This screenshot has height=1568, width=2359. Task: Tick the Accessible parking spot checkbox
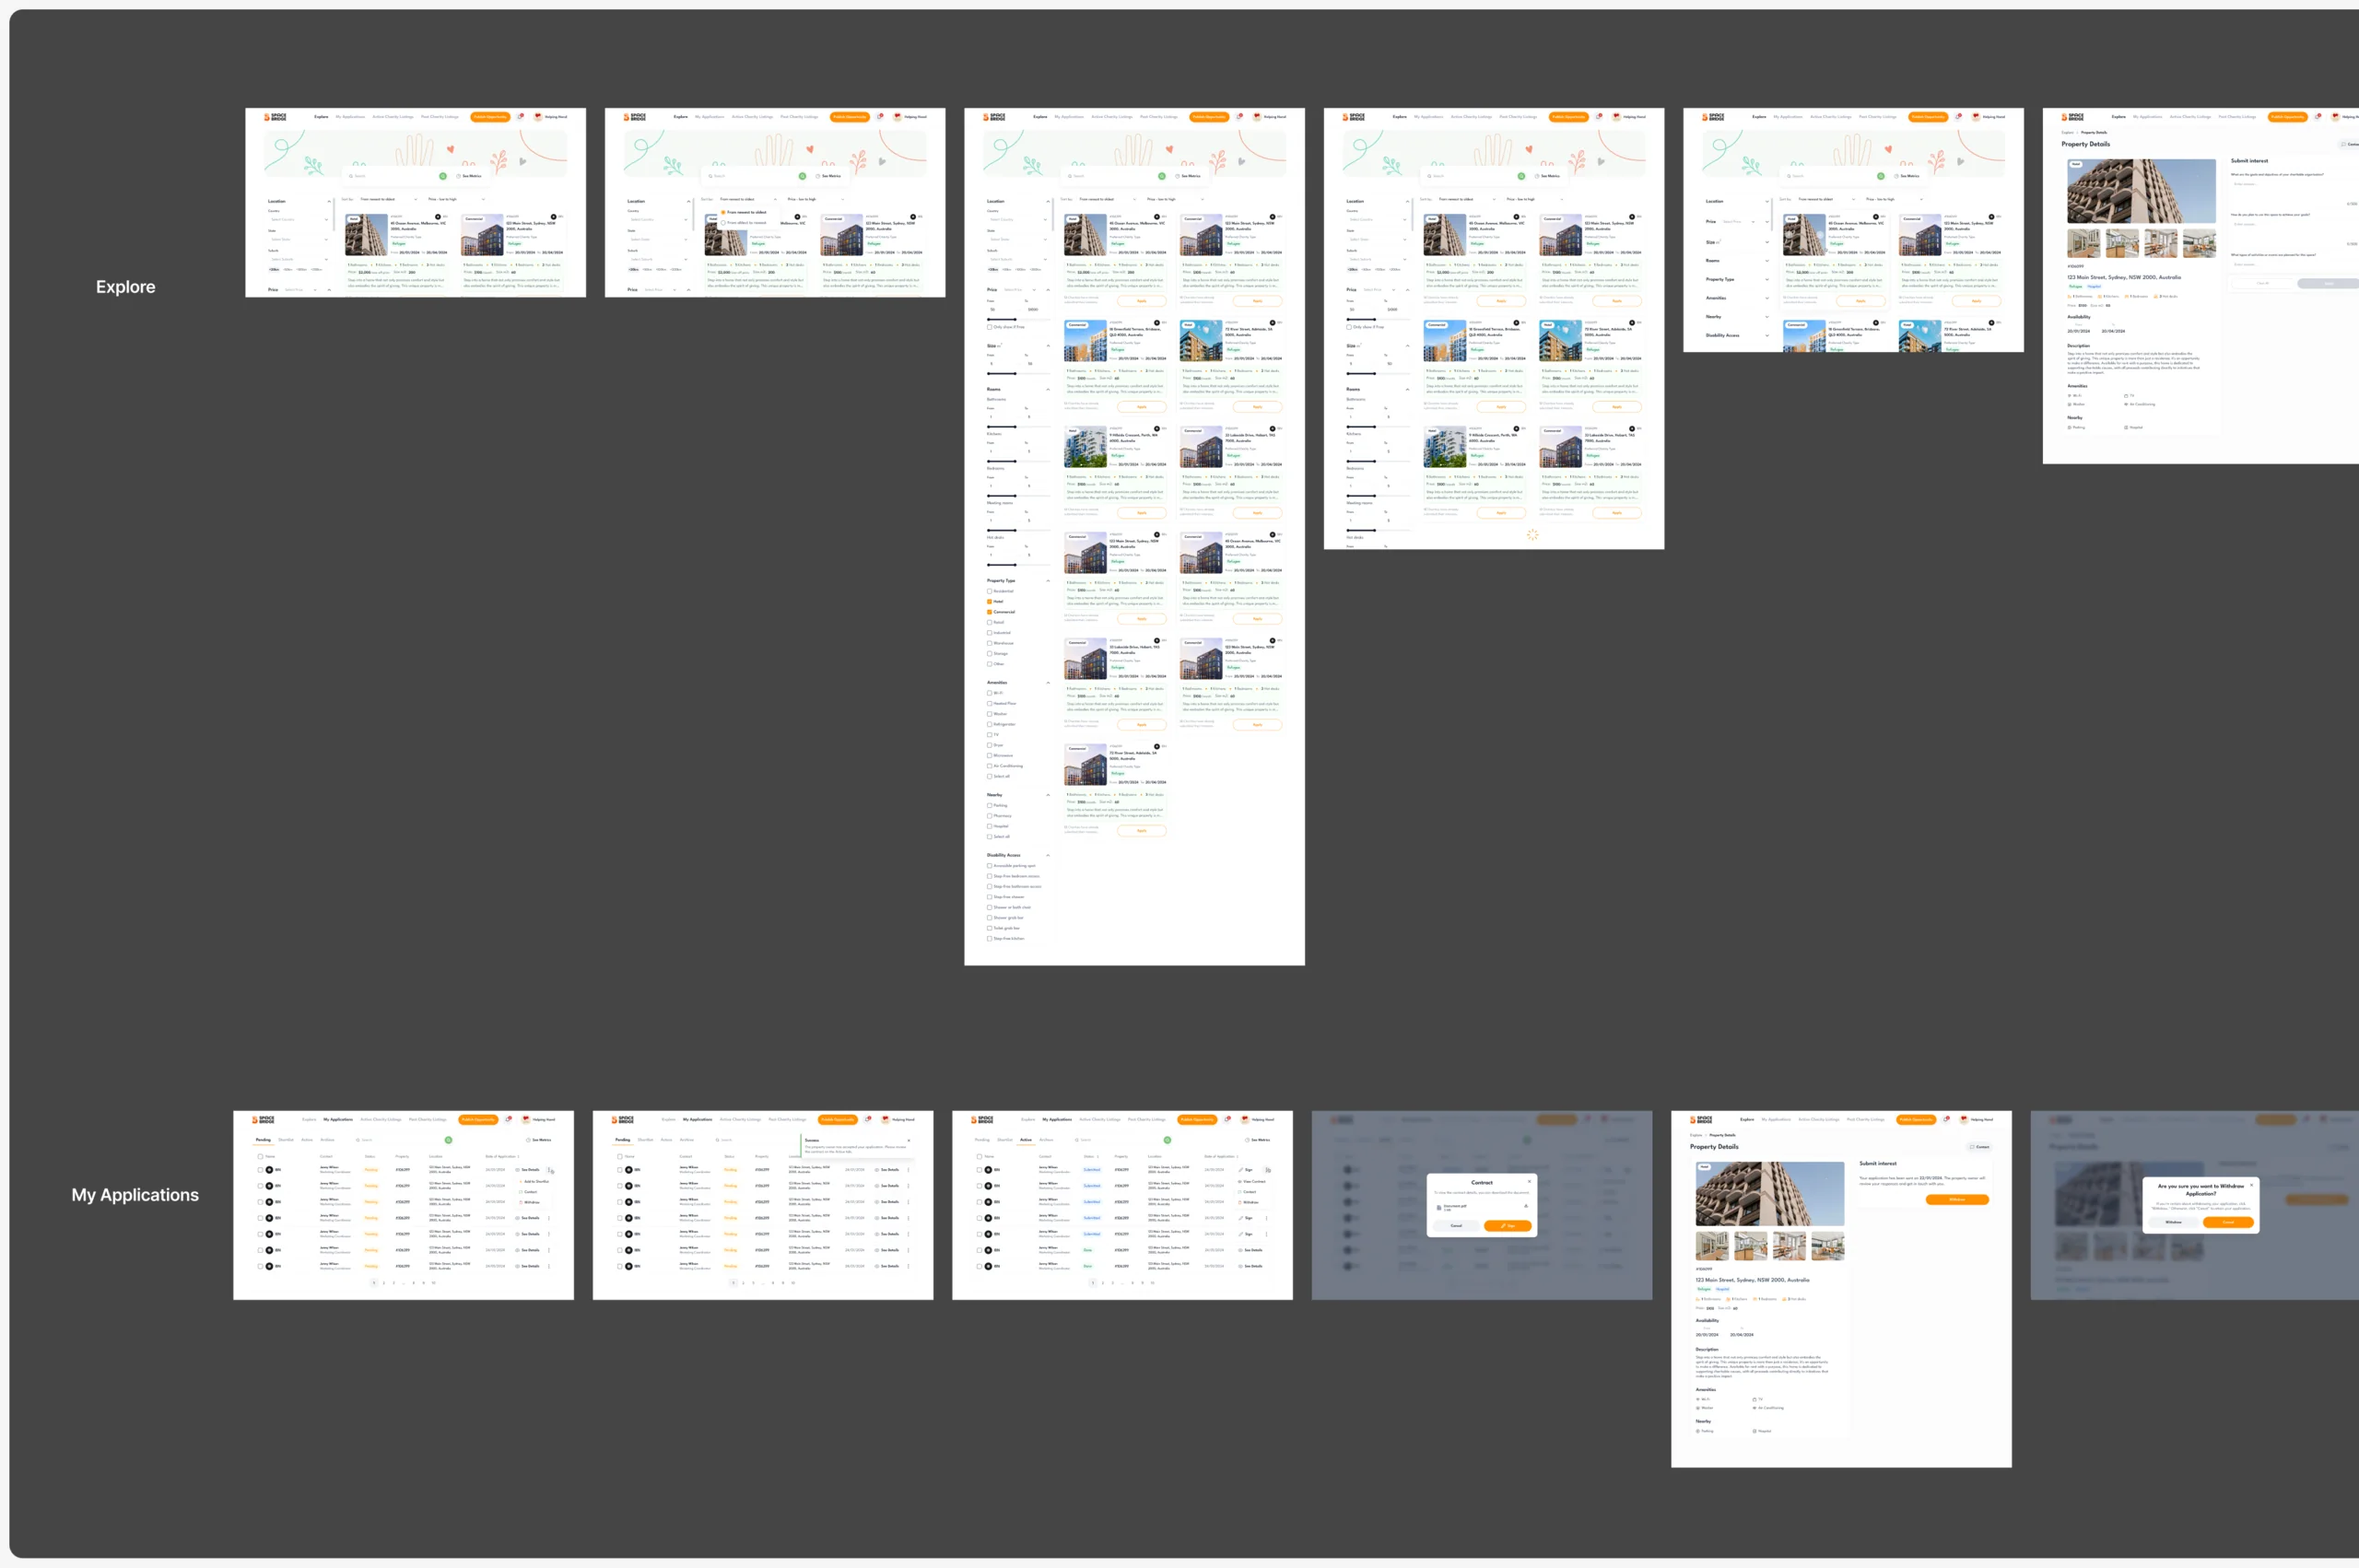click(990, 866)
